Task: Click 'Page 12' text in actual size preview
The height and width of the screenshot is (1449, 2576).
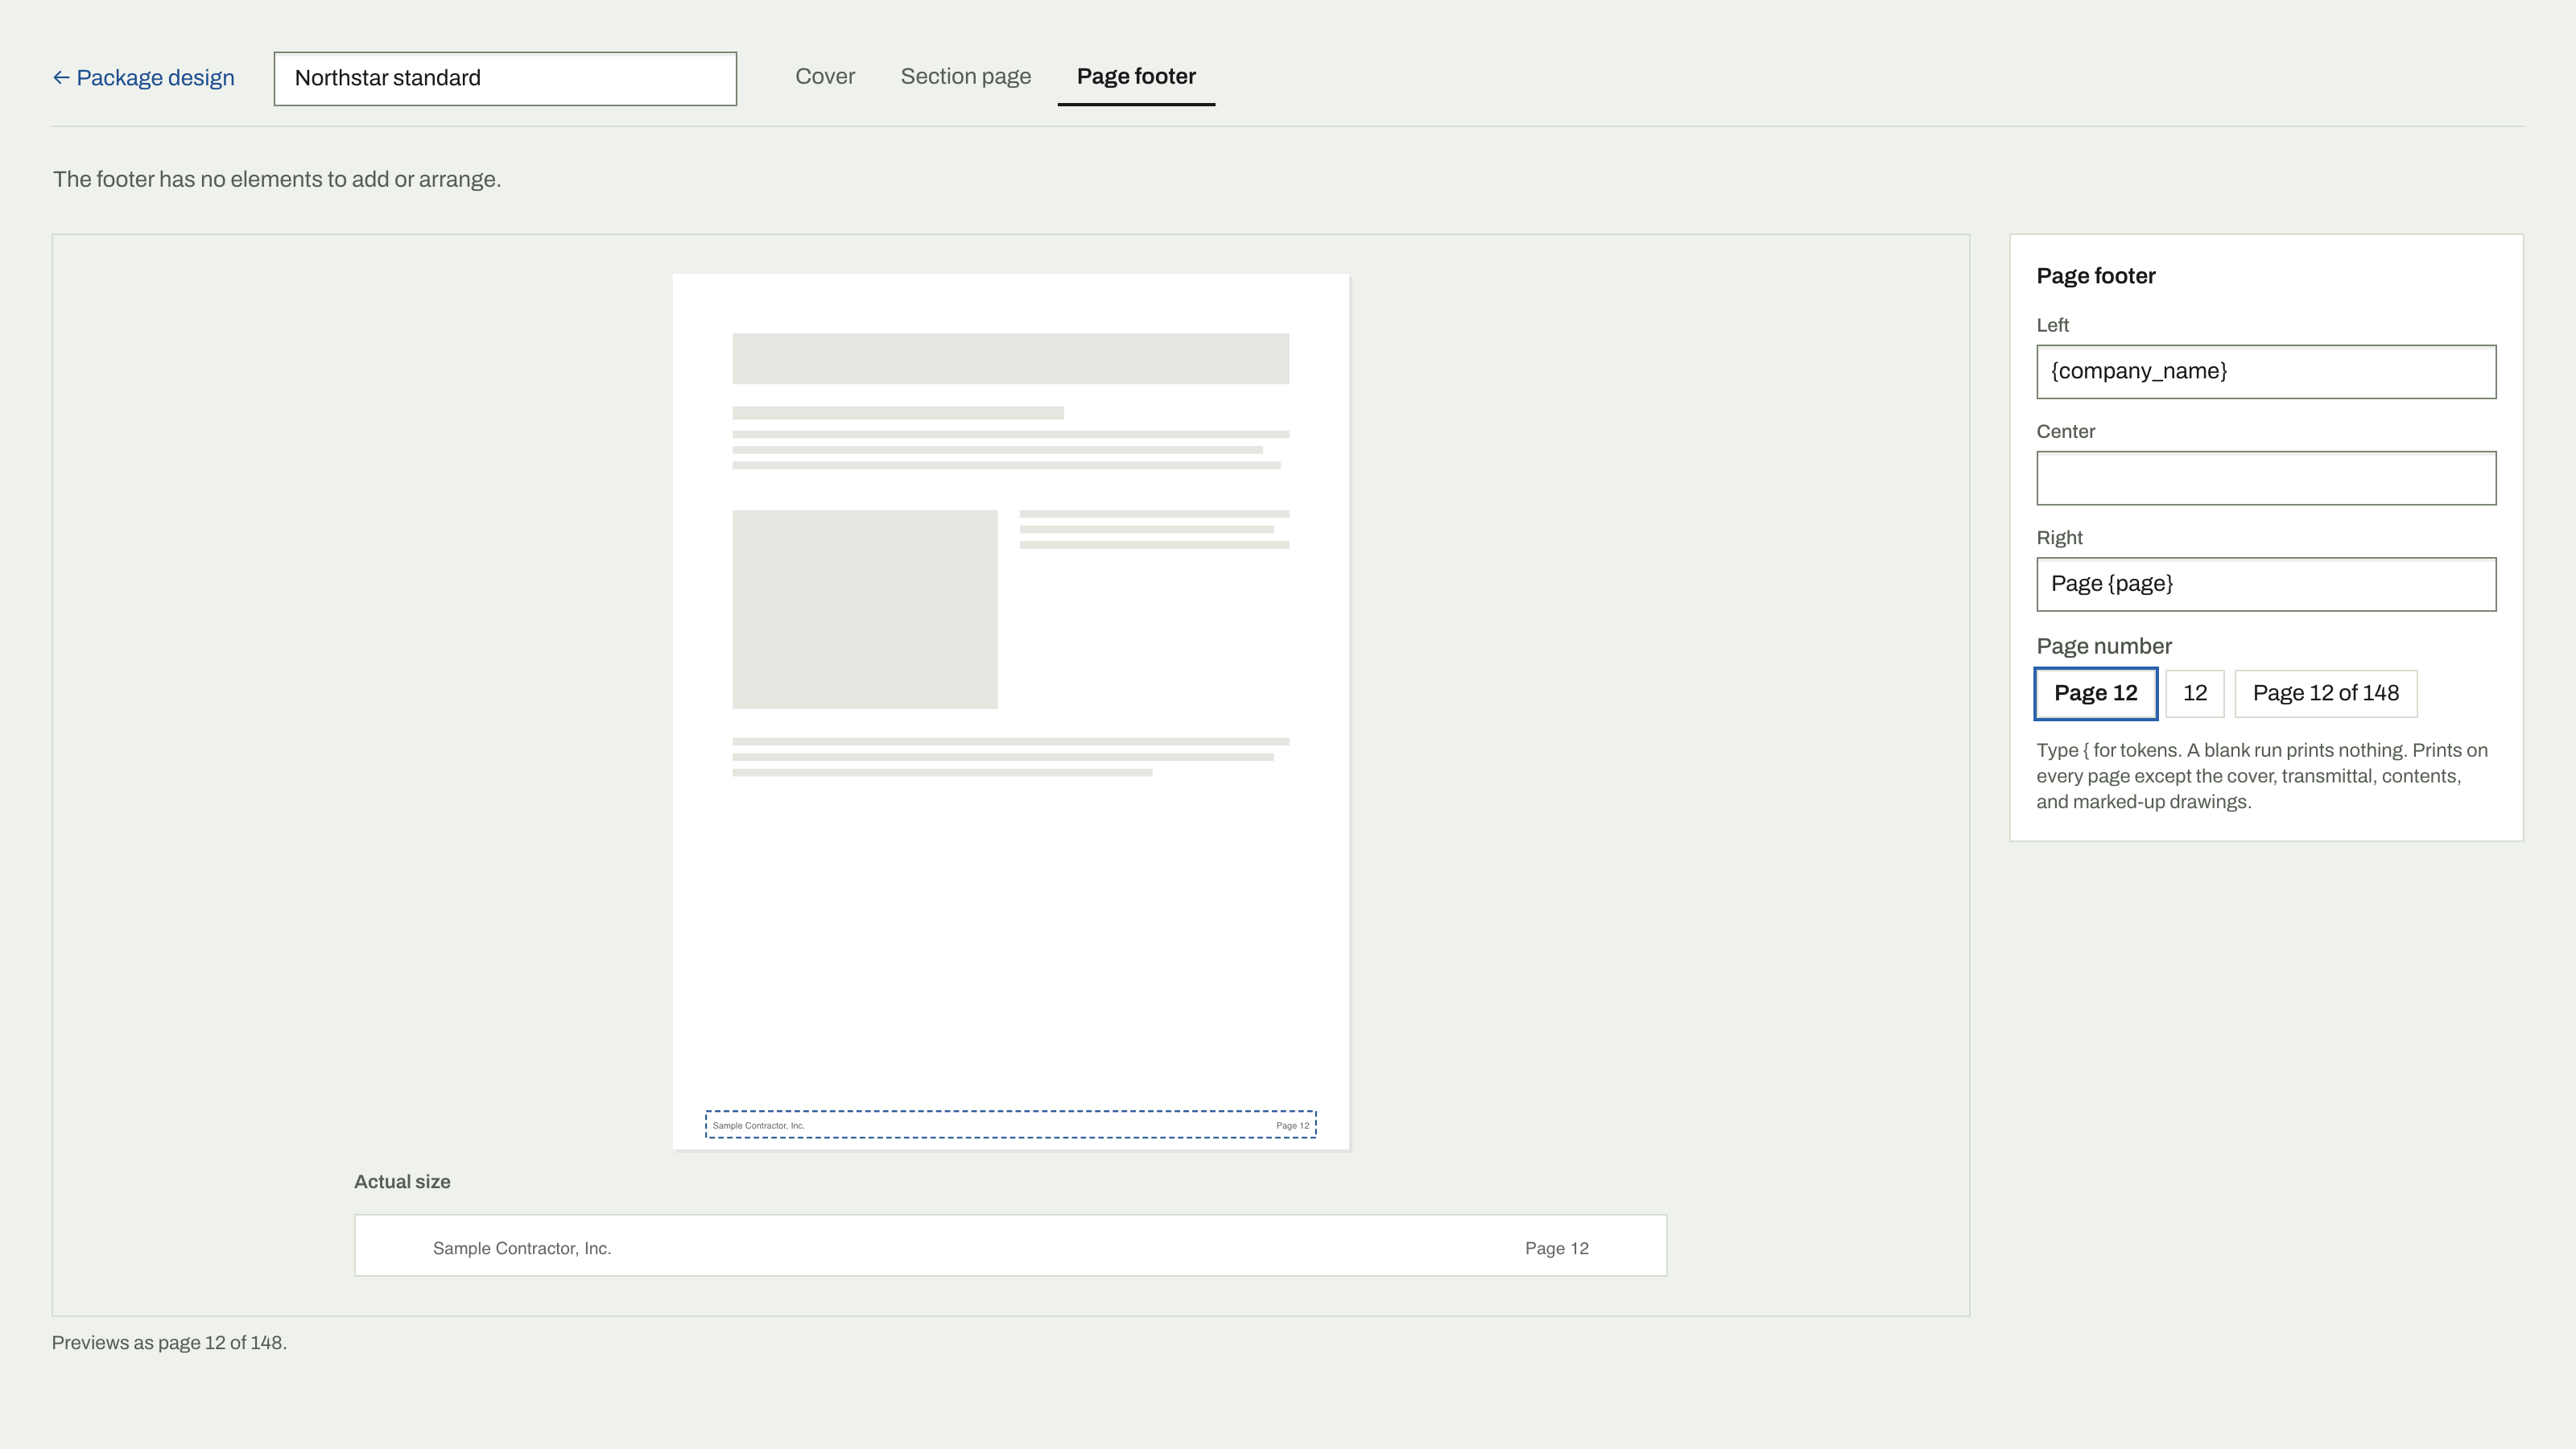Action: tap(1556, 1248)
